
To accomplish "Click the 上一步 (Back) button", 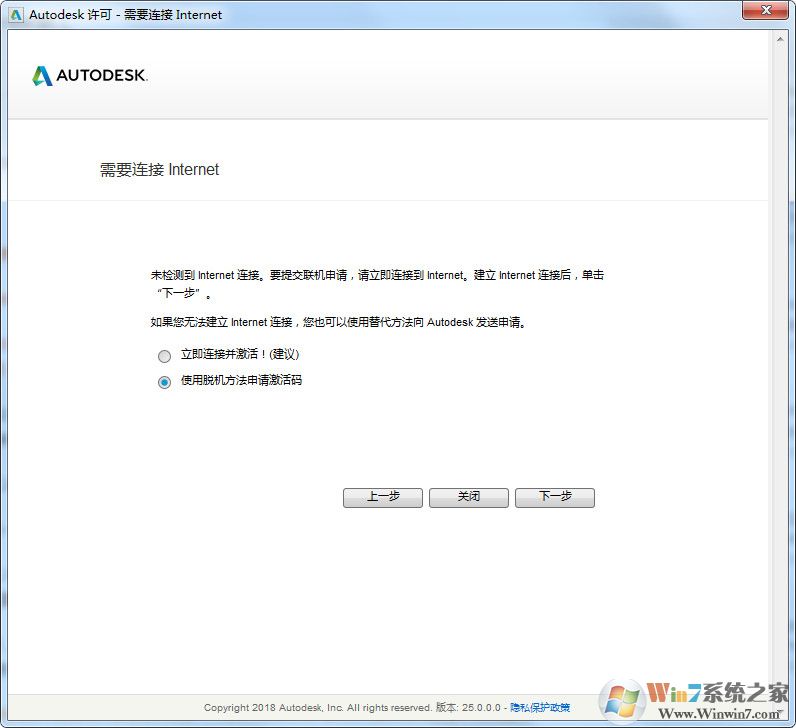I will click(x=383, y=498).
